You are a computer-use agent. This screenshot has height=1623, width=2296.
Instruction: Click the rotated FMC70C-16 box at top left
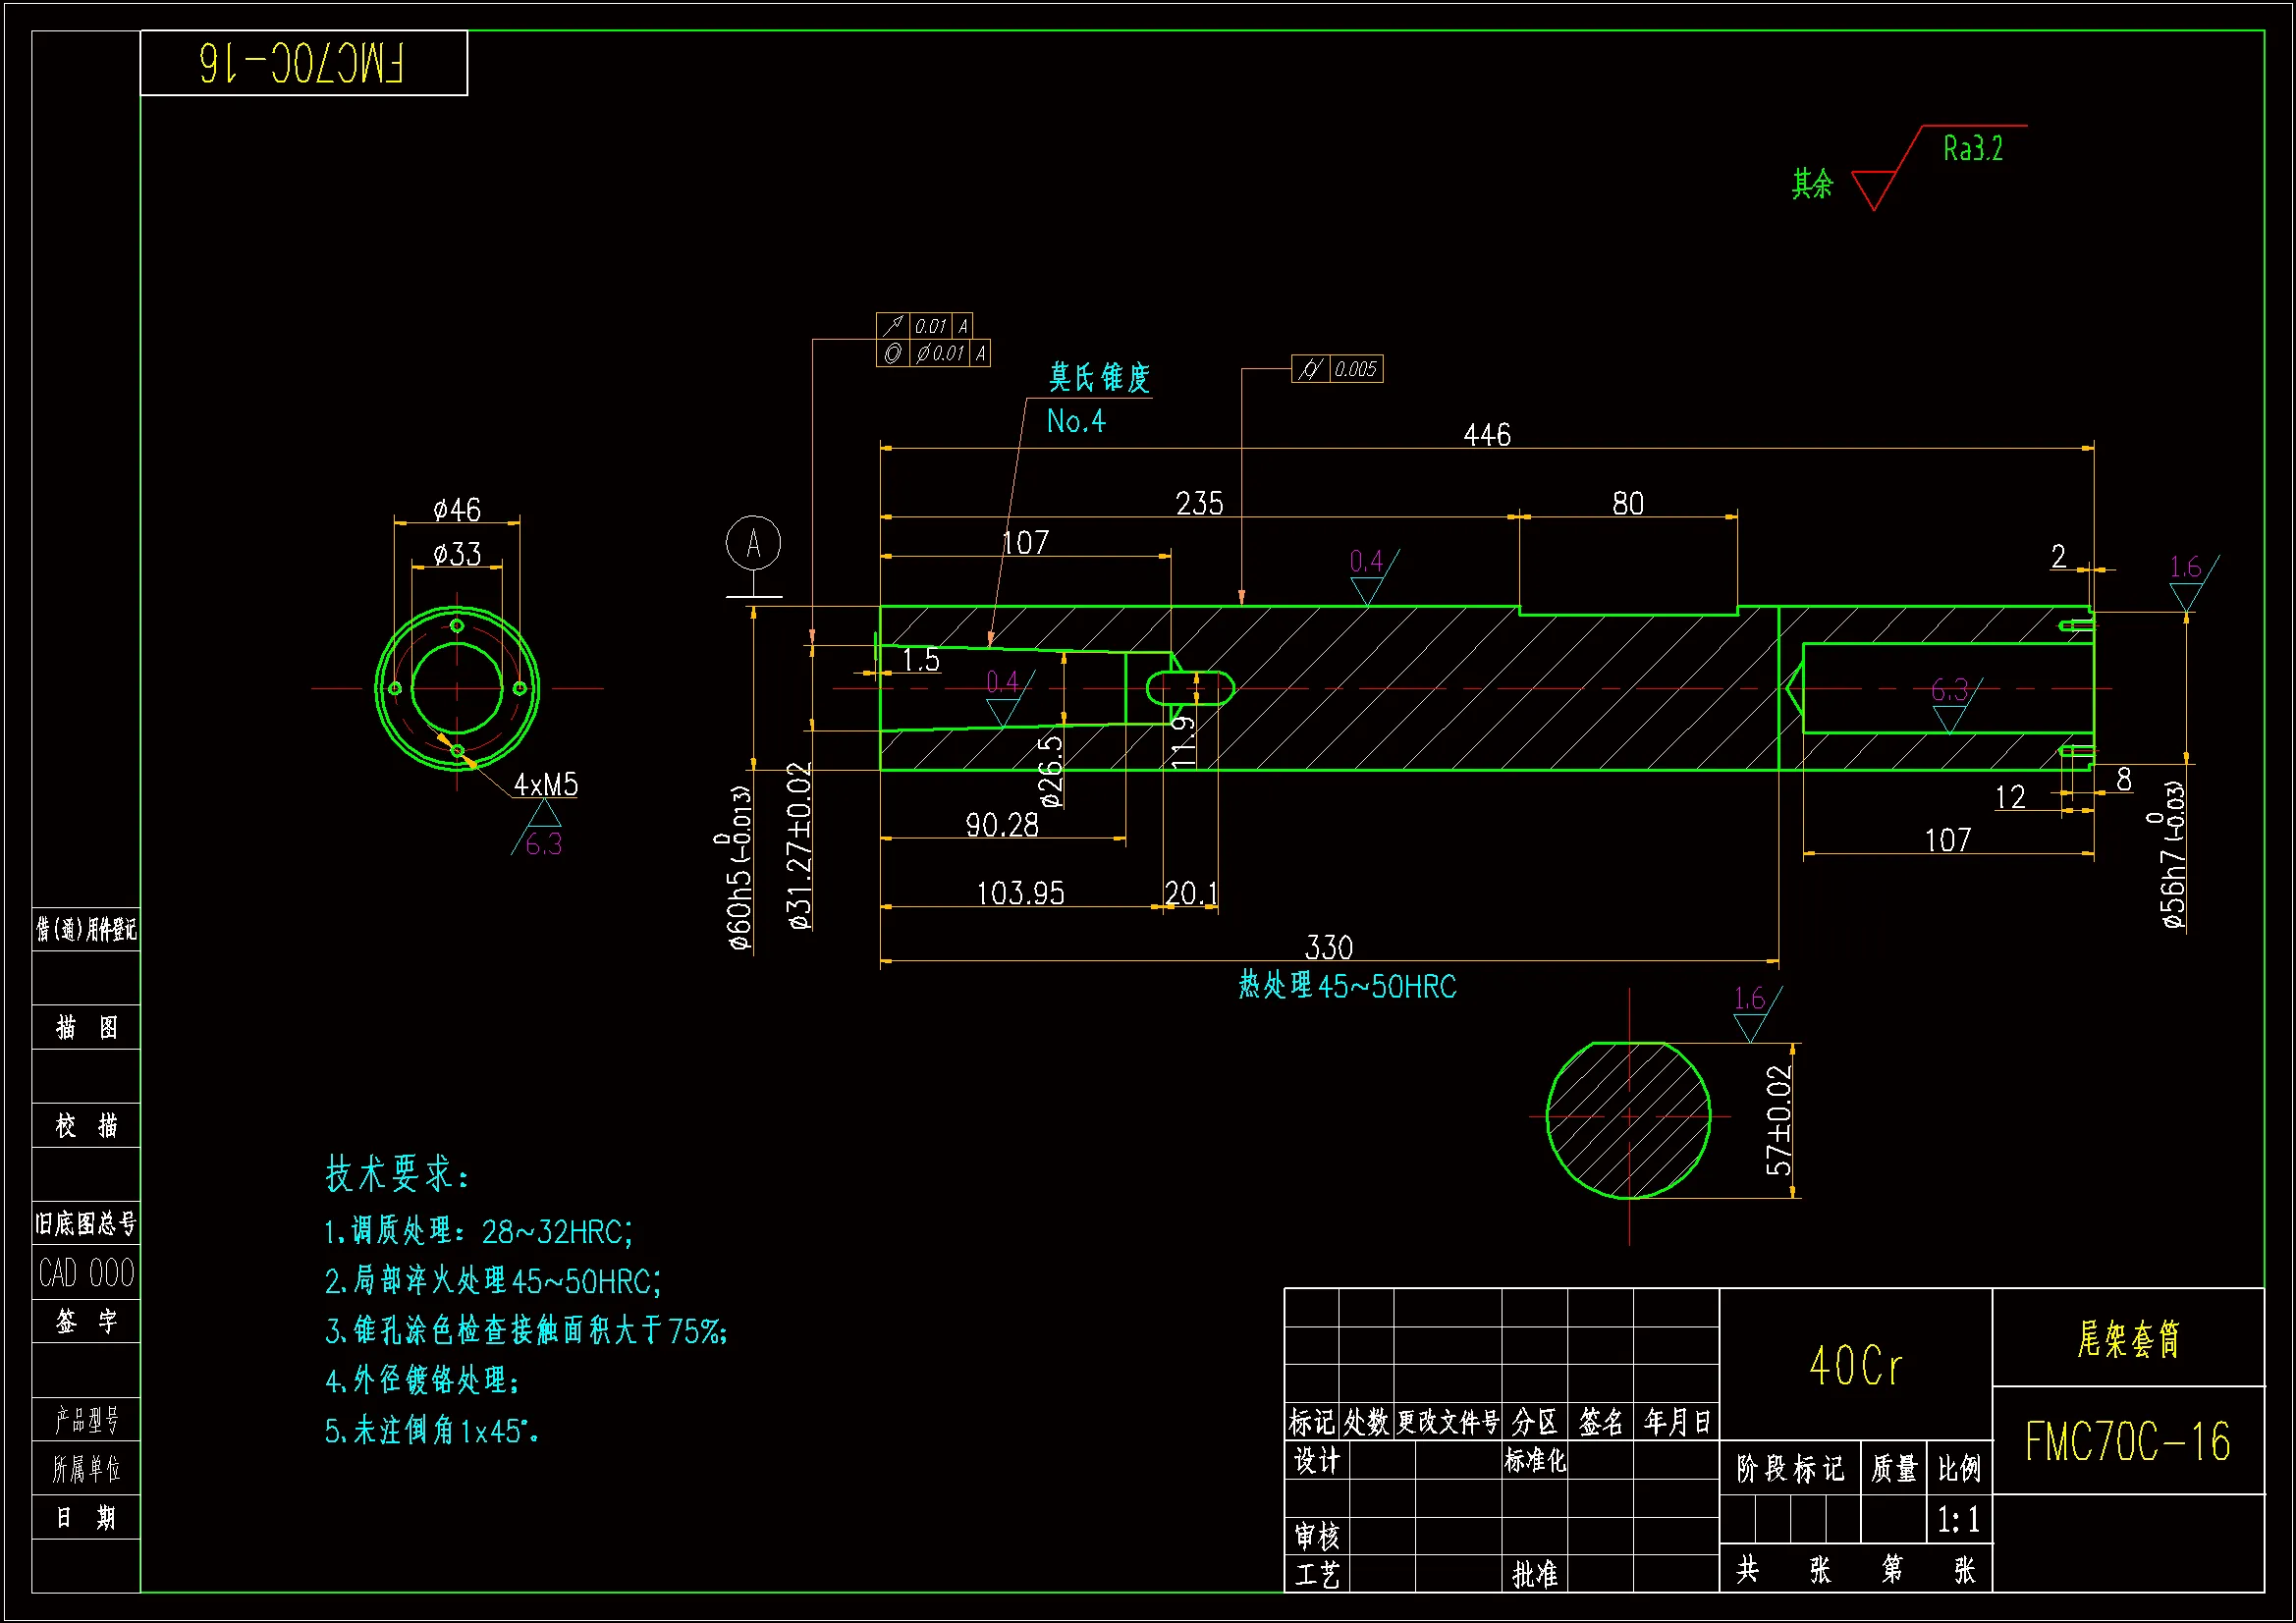(x=303, y=63)
